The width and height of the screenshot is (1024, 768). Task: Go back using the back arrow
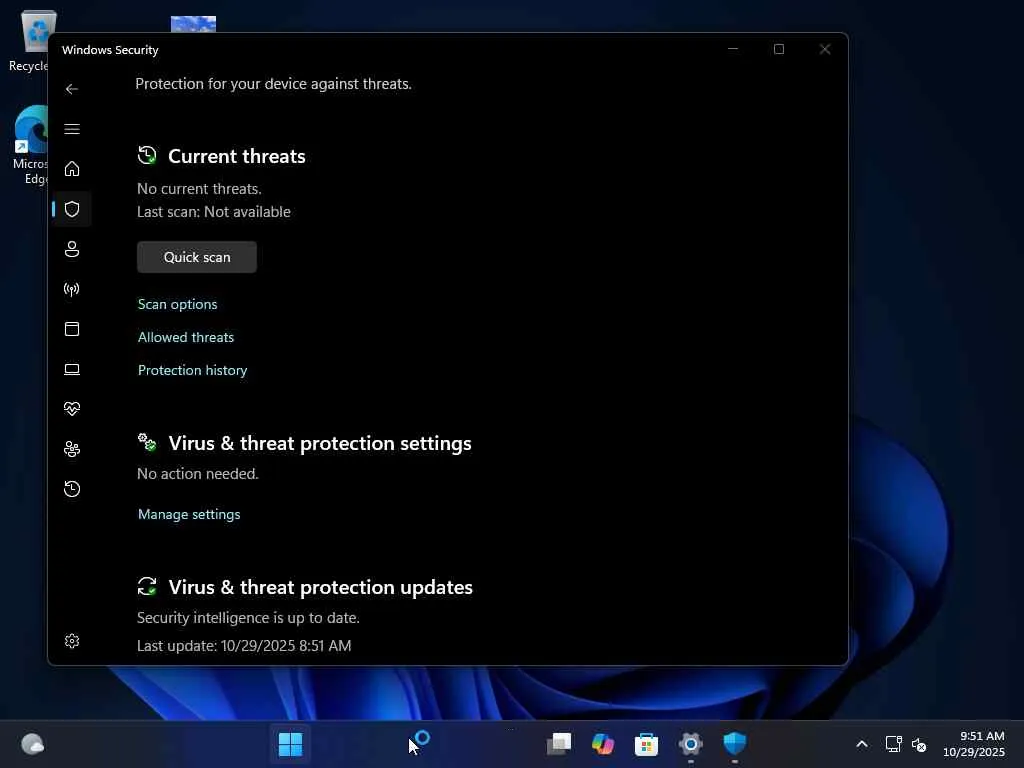tap(72, 89)
